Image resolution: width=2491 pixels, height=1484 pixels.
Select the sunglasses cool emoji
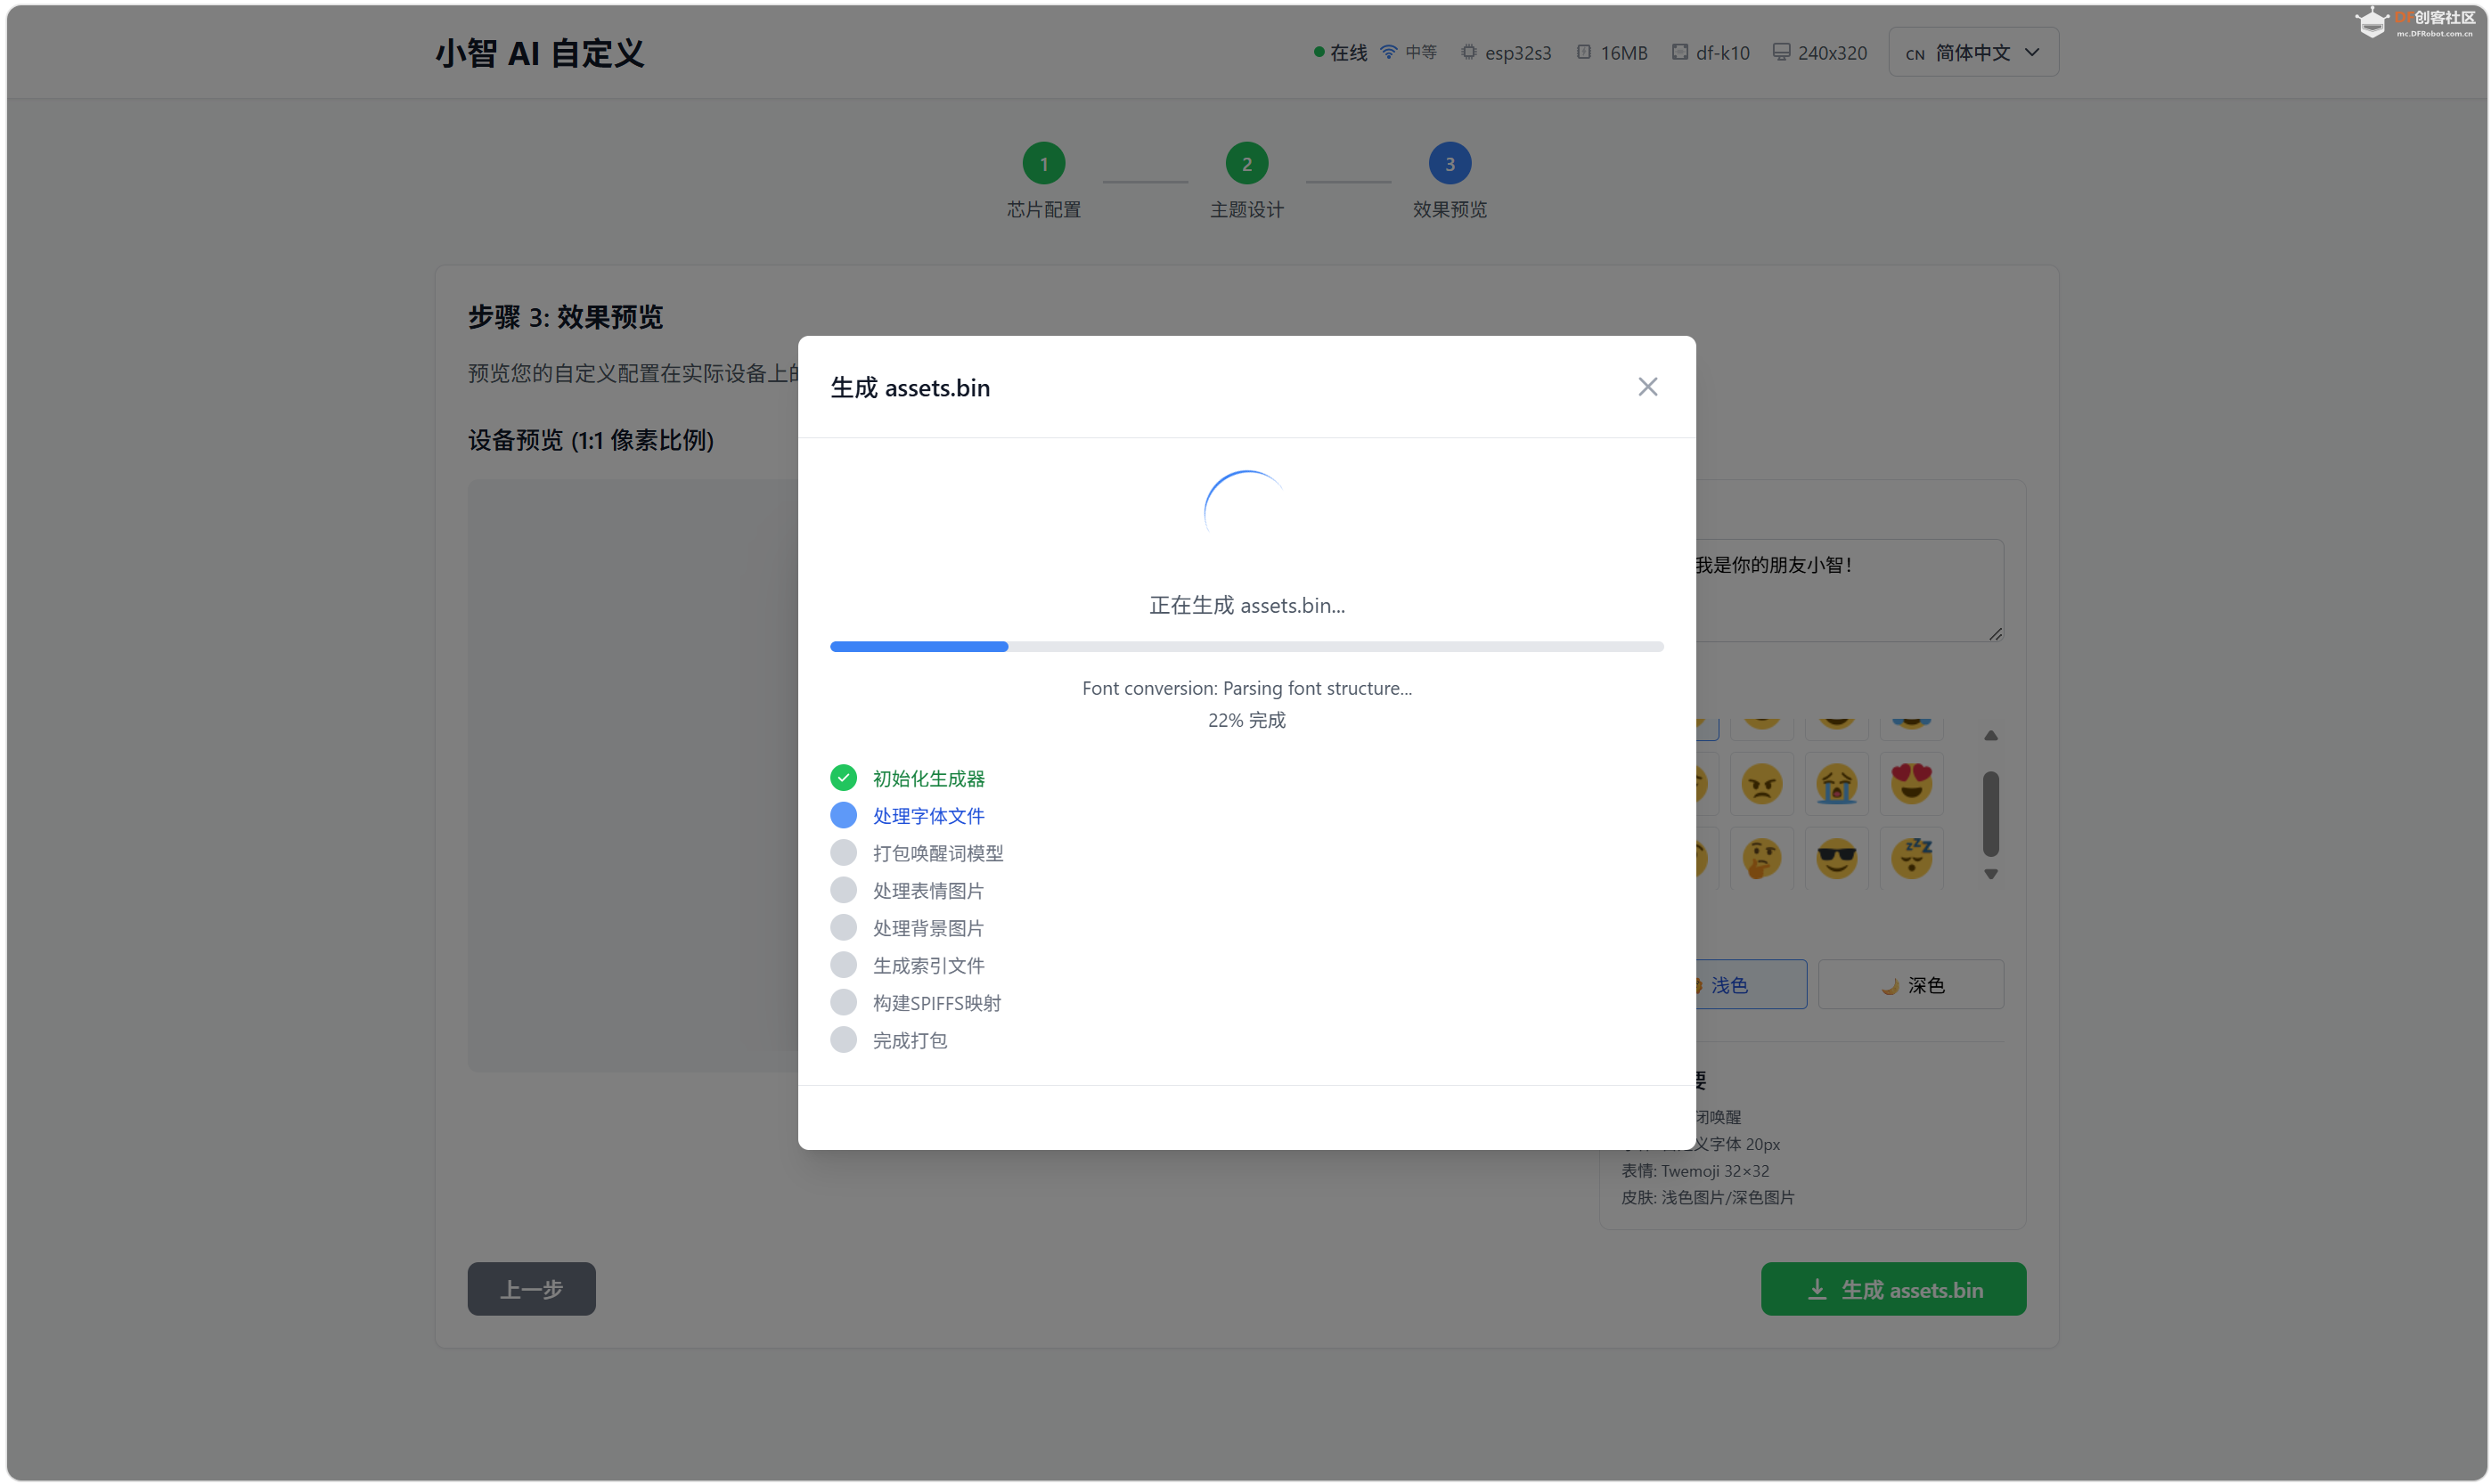(x=1836, y=859)
